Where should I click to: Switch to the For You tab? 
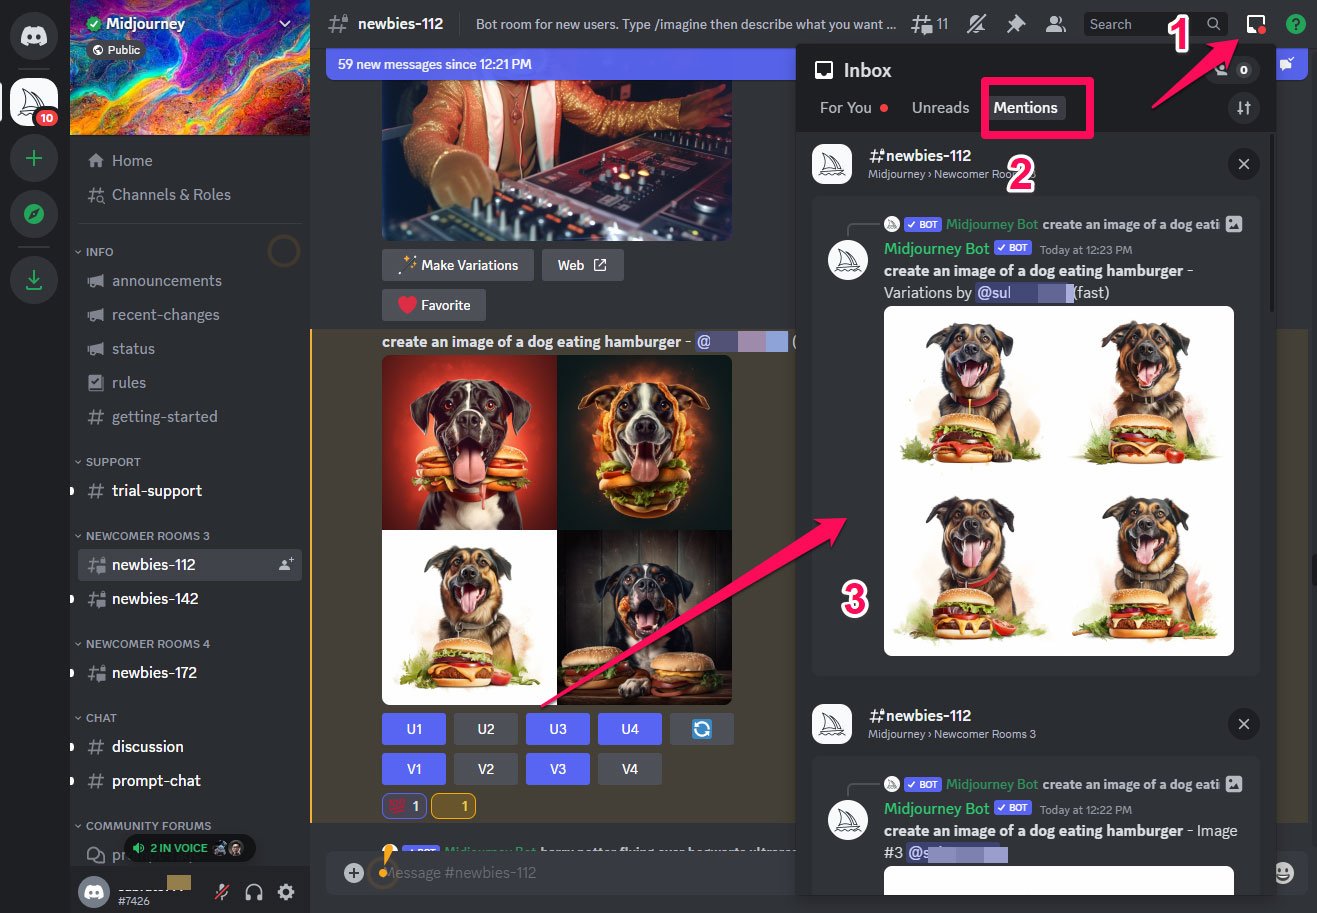click(853, 108)
